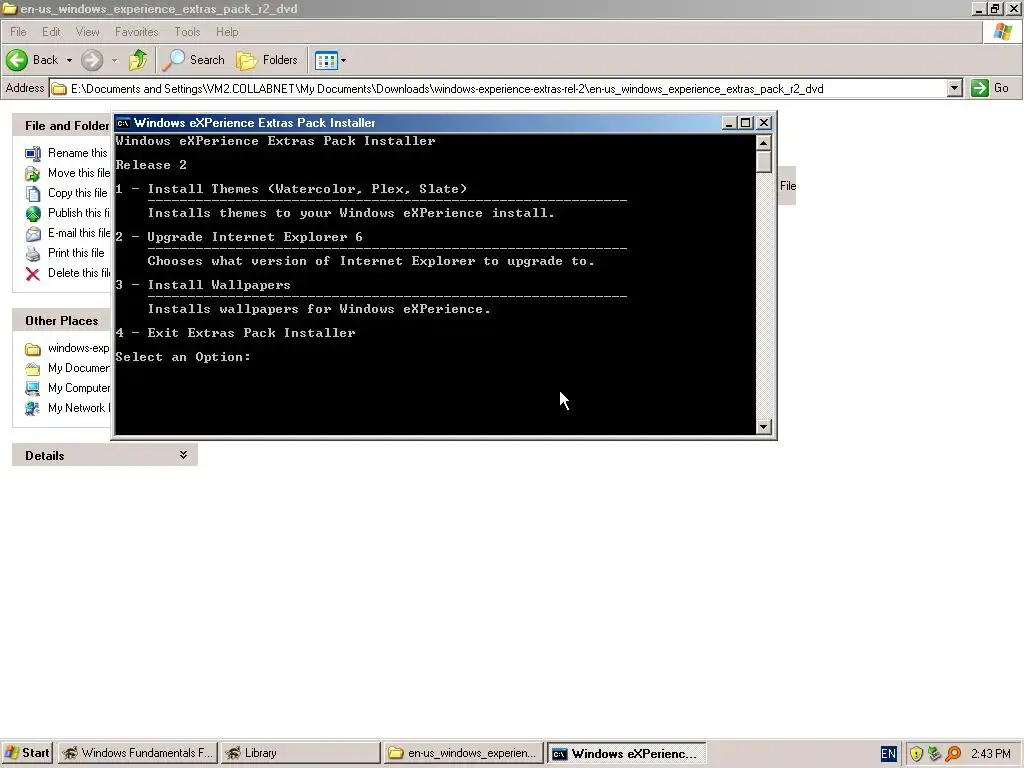
Task: Click the 2:43 PM system clock
Action: click(x=991, y=754)
